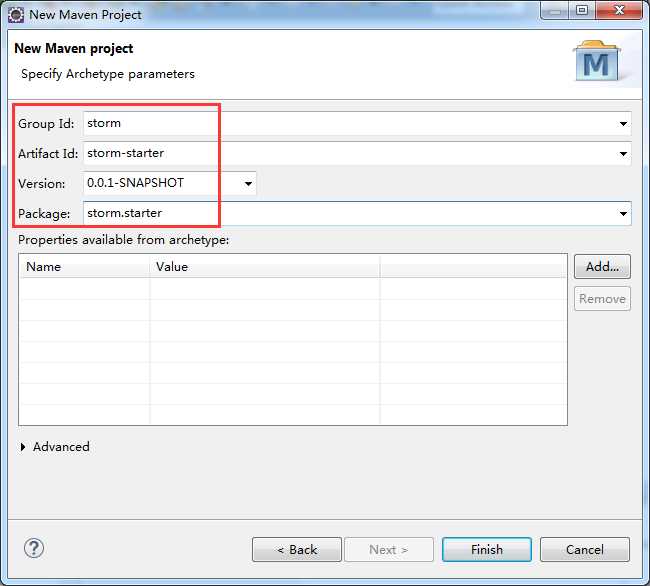The image size is (650, 586).
Task: Click the Value column header
Action: (x=264, y=266)
